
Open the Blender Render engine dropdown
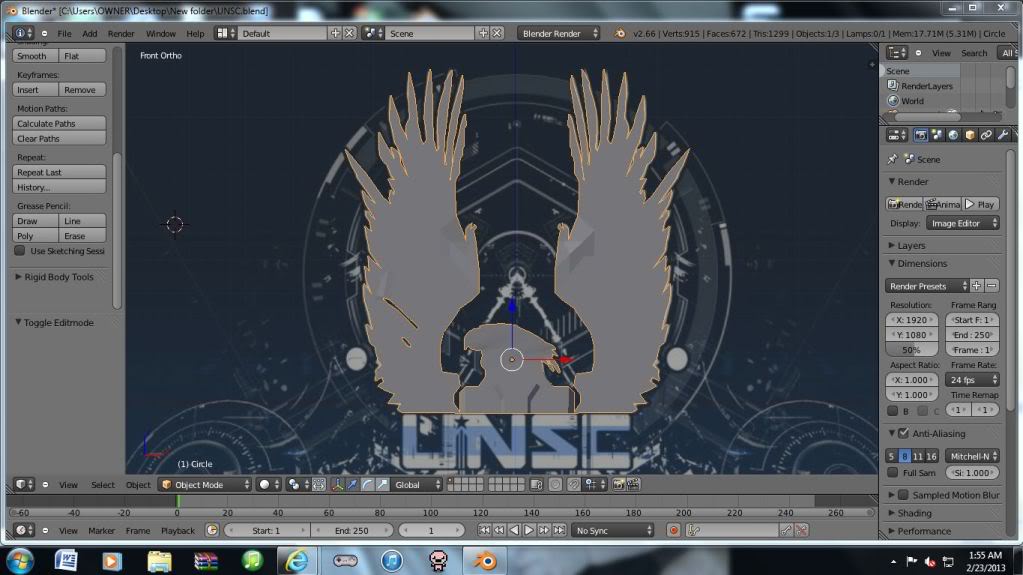pos(558,33)
